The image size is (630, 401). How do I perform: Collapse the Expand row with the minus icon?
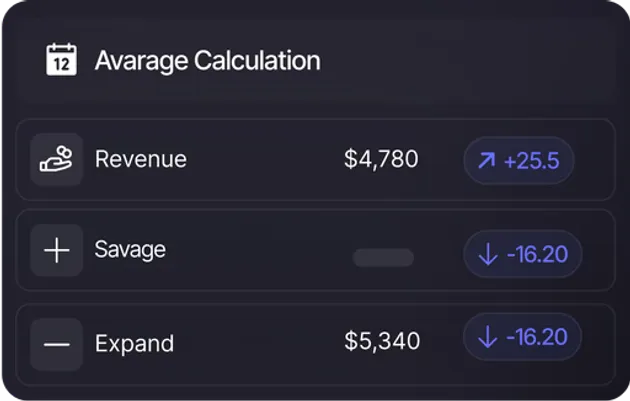(57, 344)
